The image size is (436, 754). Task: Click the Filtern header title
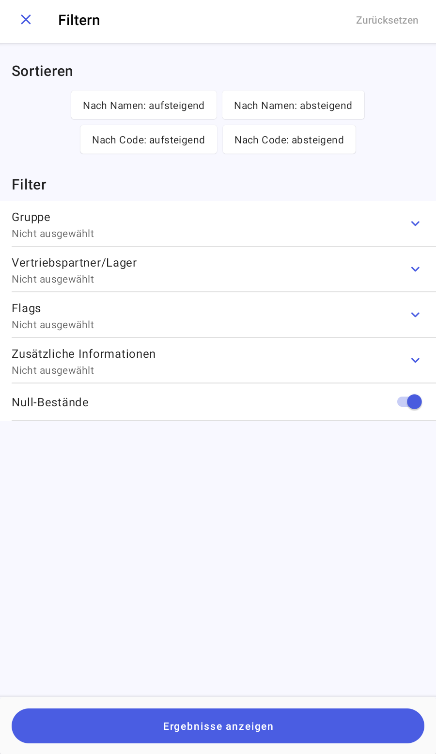coord(79,20)
